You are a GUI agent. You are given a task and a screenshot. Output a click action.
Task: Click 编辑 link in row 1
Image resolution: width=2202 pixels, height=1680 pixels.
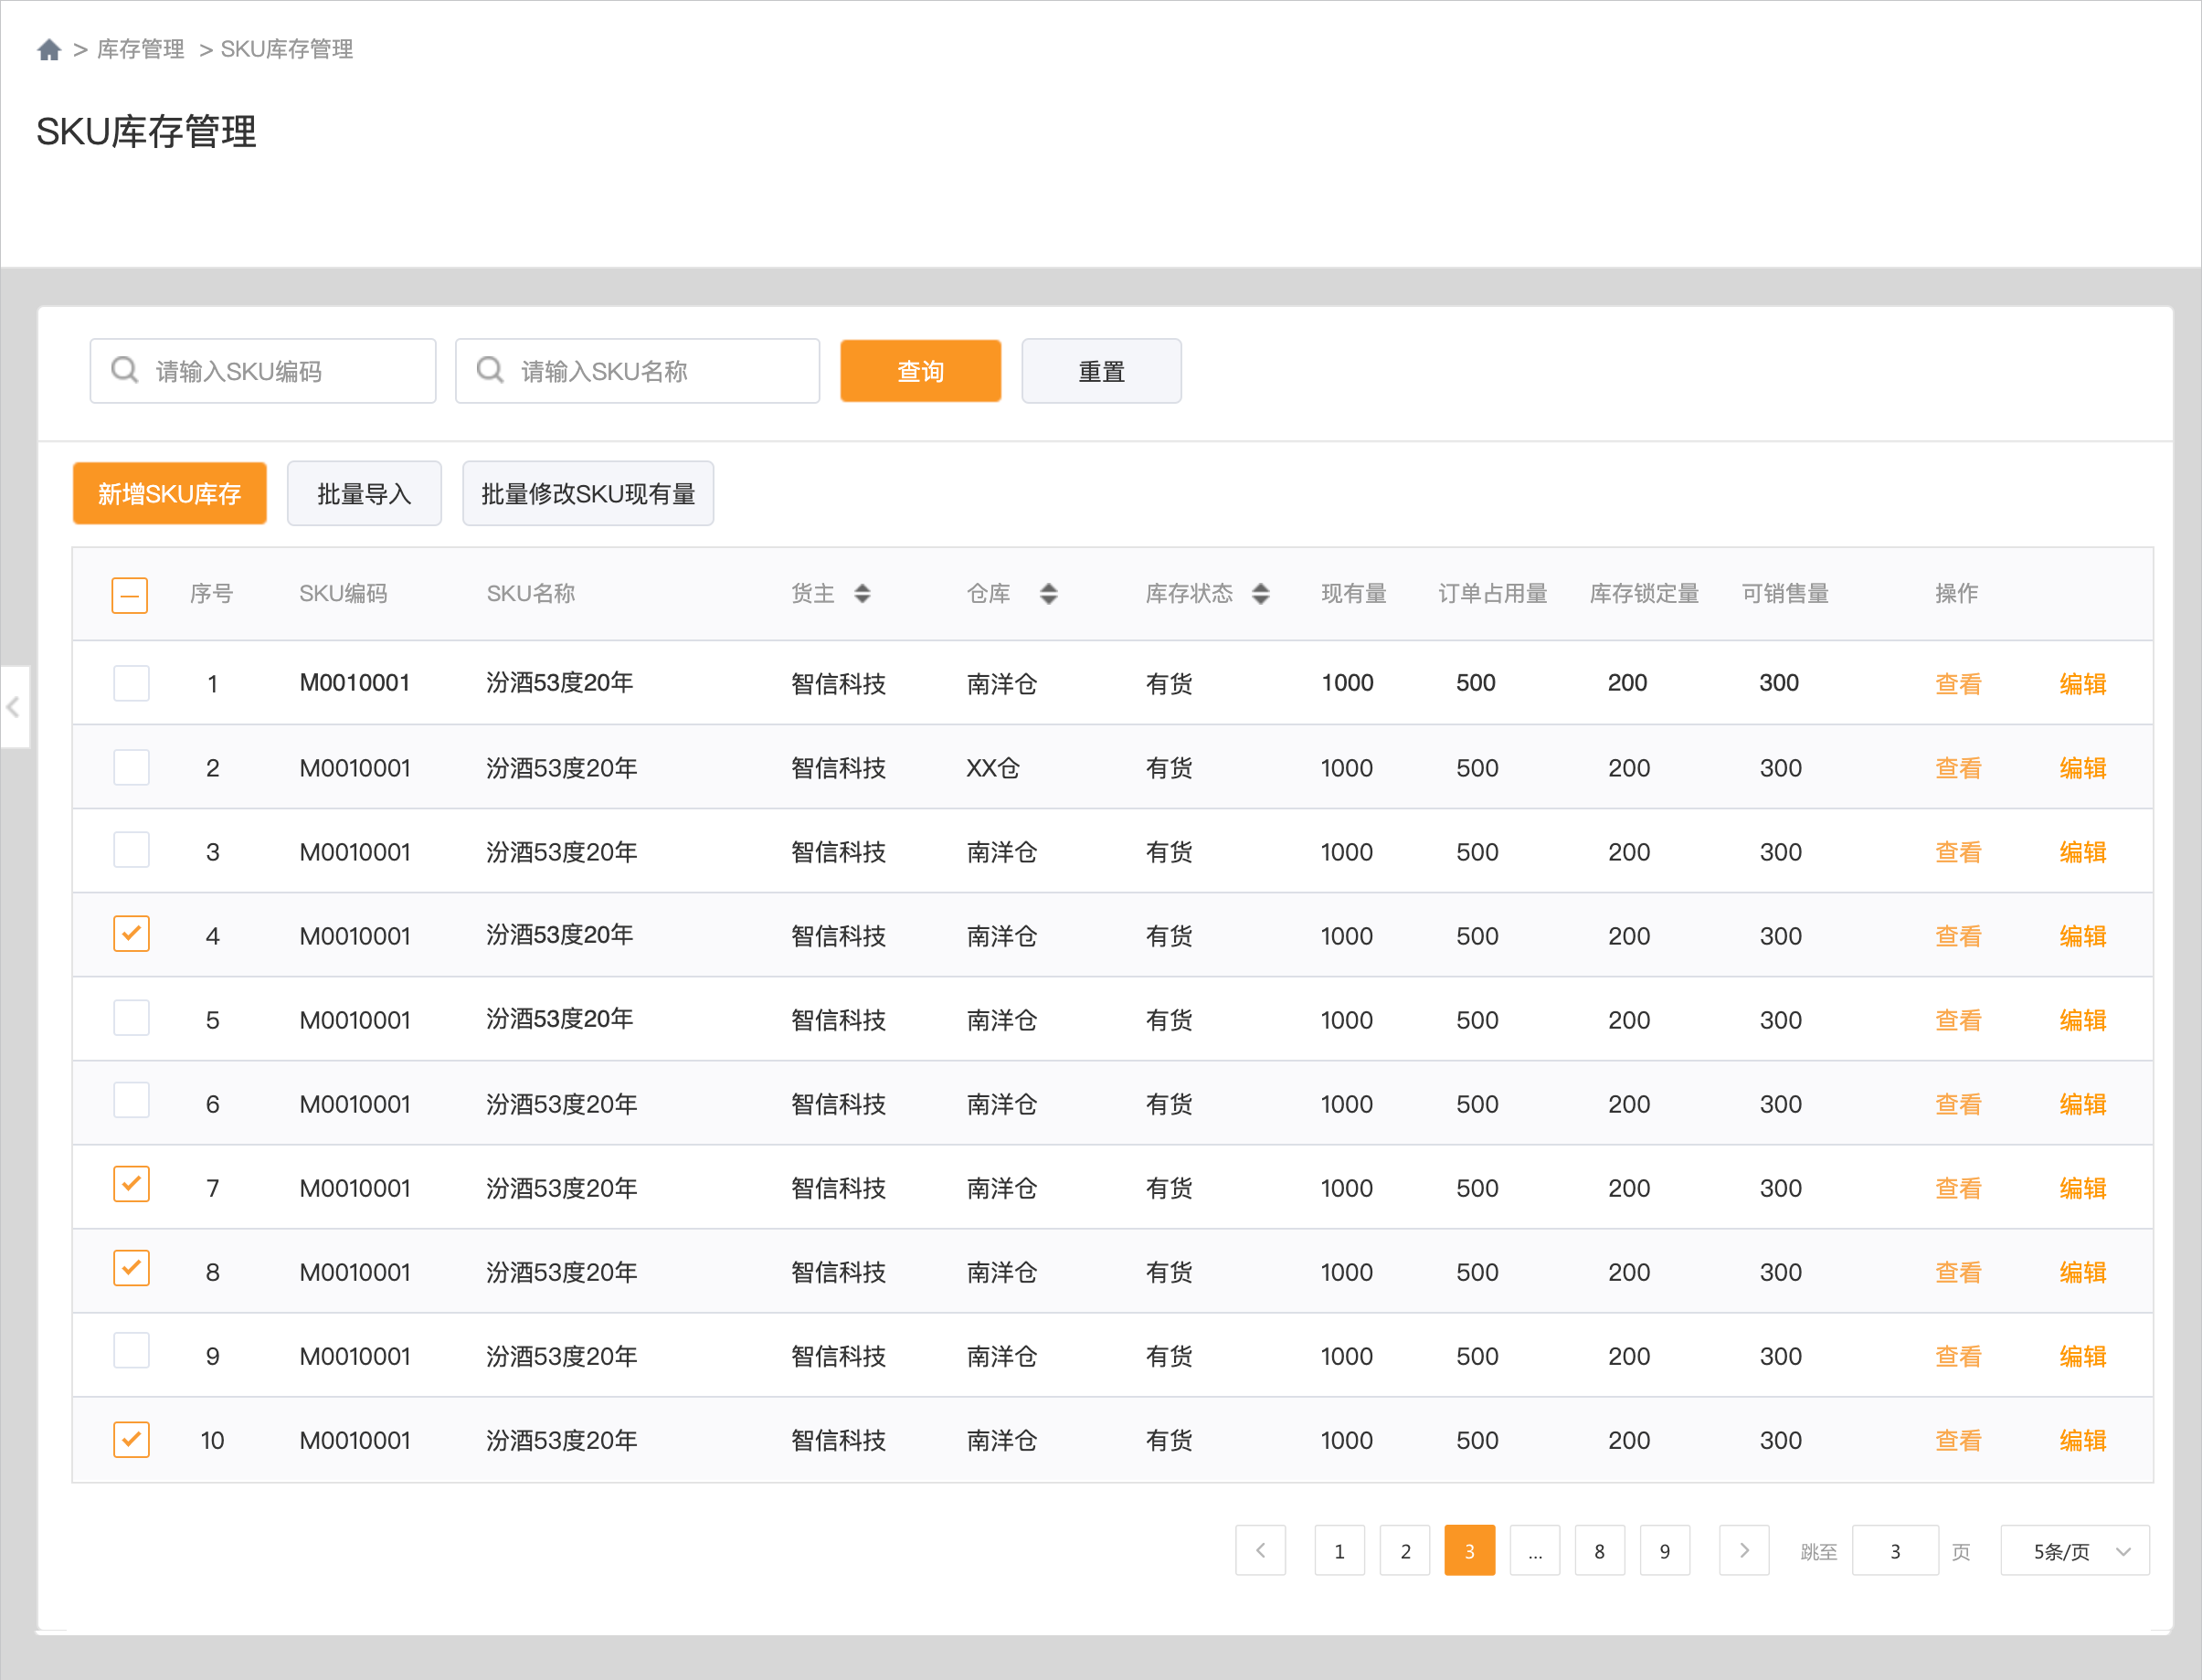coord(2083,684)
